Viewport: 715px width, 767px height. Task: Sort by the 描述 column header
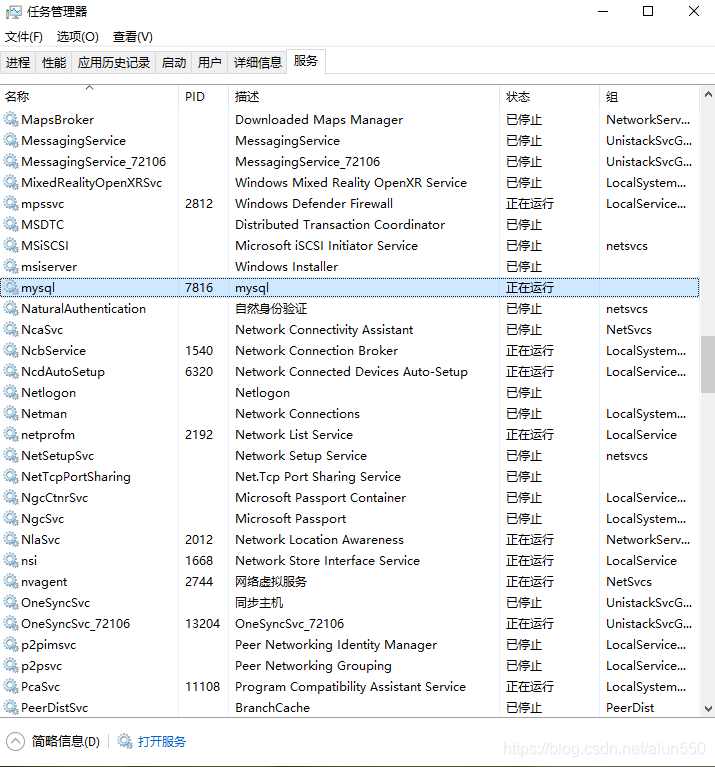coord(364,96)
